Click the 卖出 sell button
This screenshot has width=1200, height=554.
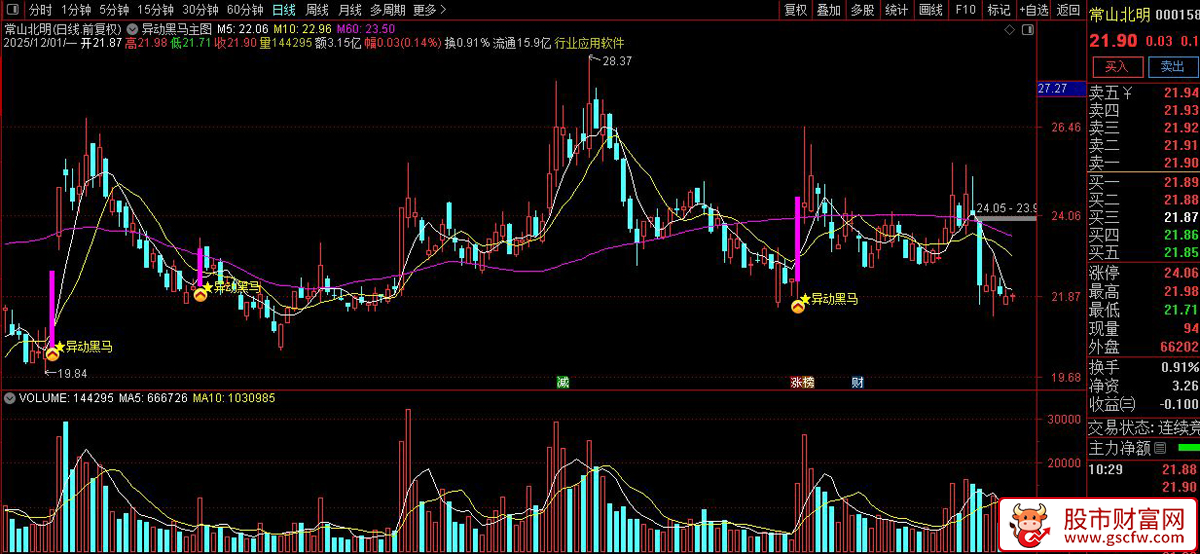[x=1172, y=67]
